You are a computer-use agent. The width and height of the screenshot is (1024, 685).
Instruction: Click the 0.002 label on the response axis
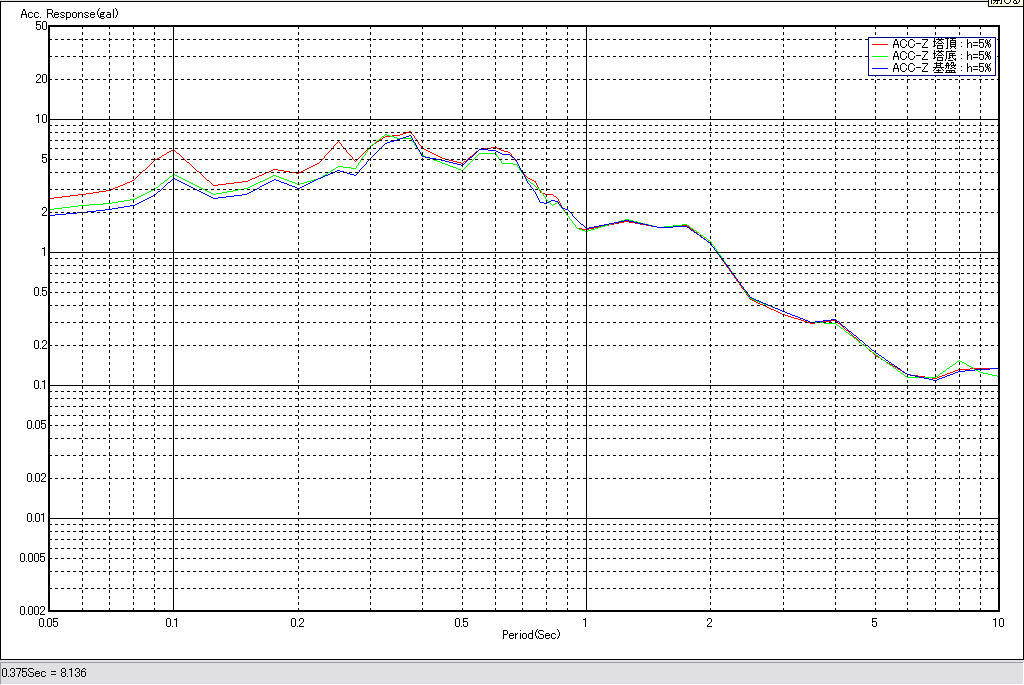34,610
